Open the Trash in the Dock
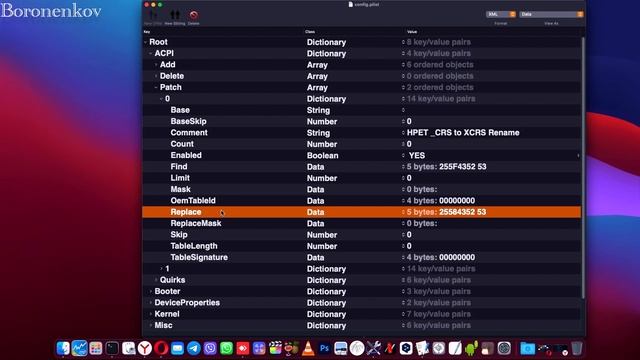640x360 pixels. pos(576,349)
